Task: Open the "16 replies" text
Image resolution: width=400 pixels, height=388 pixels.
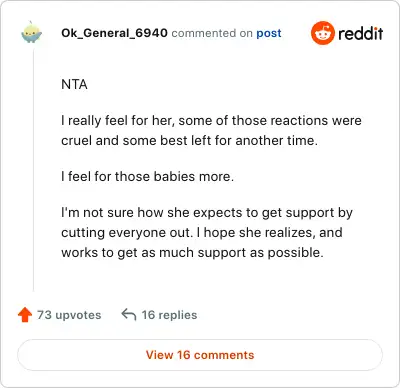Action: click(x=169, y=315)
